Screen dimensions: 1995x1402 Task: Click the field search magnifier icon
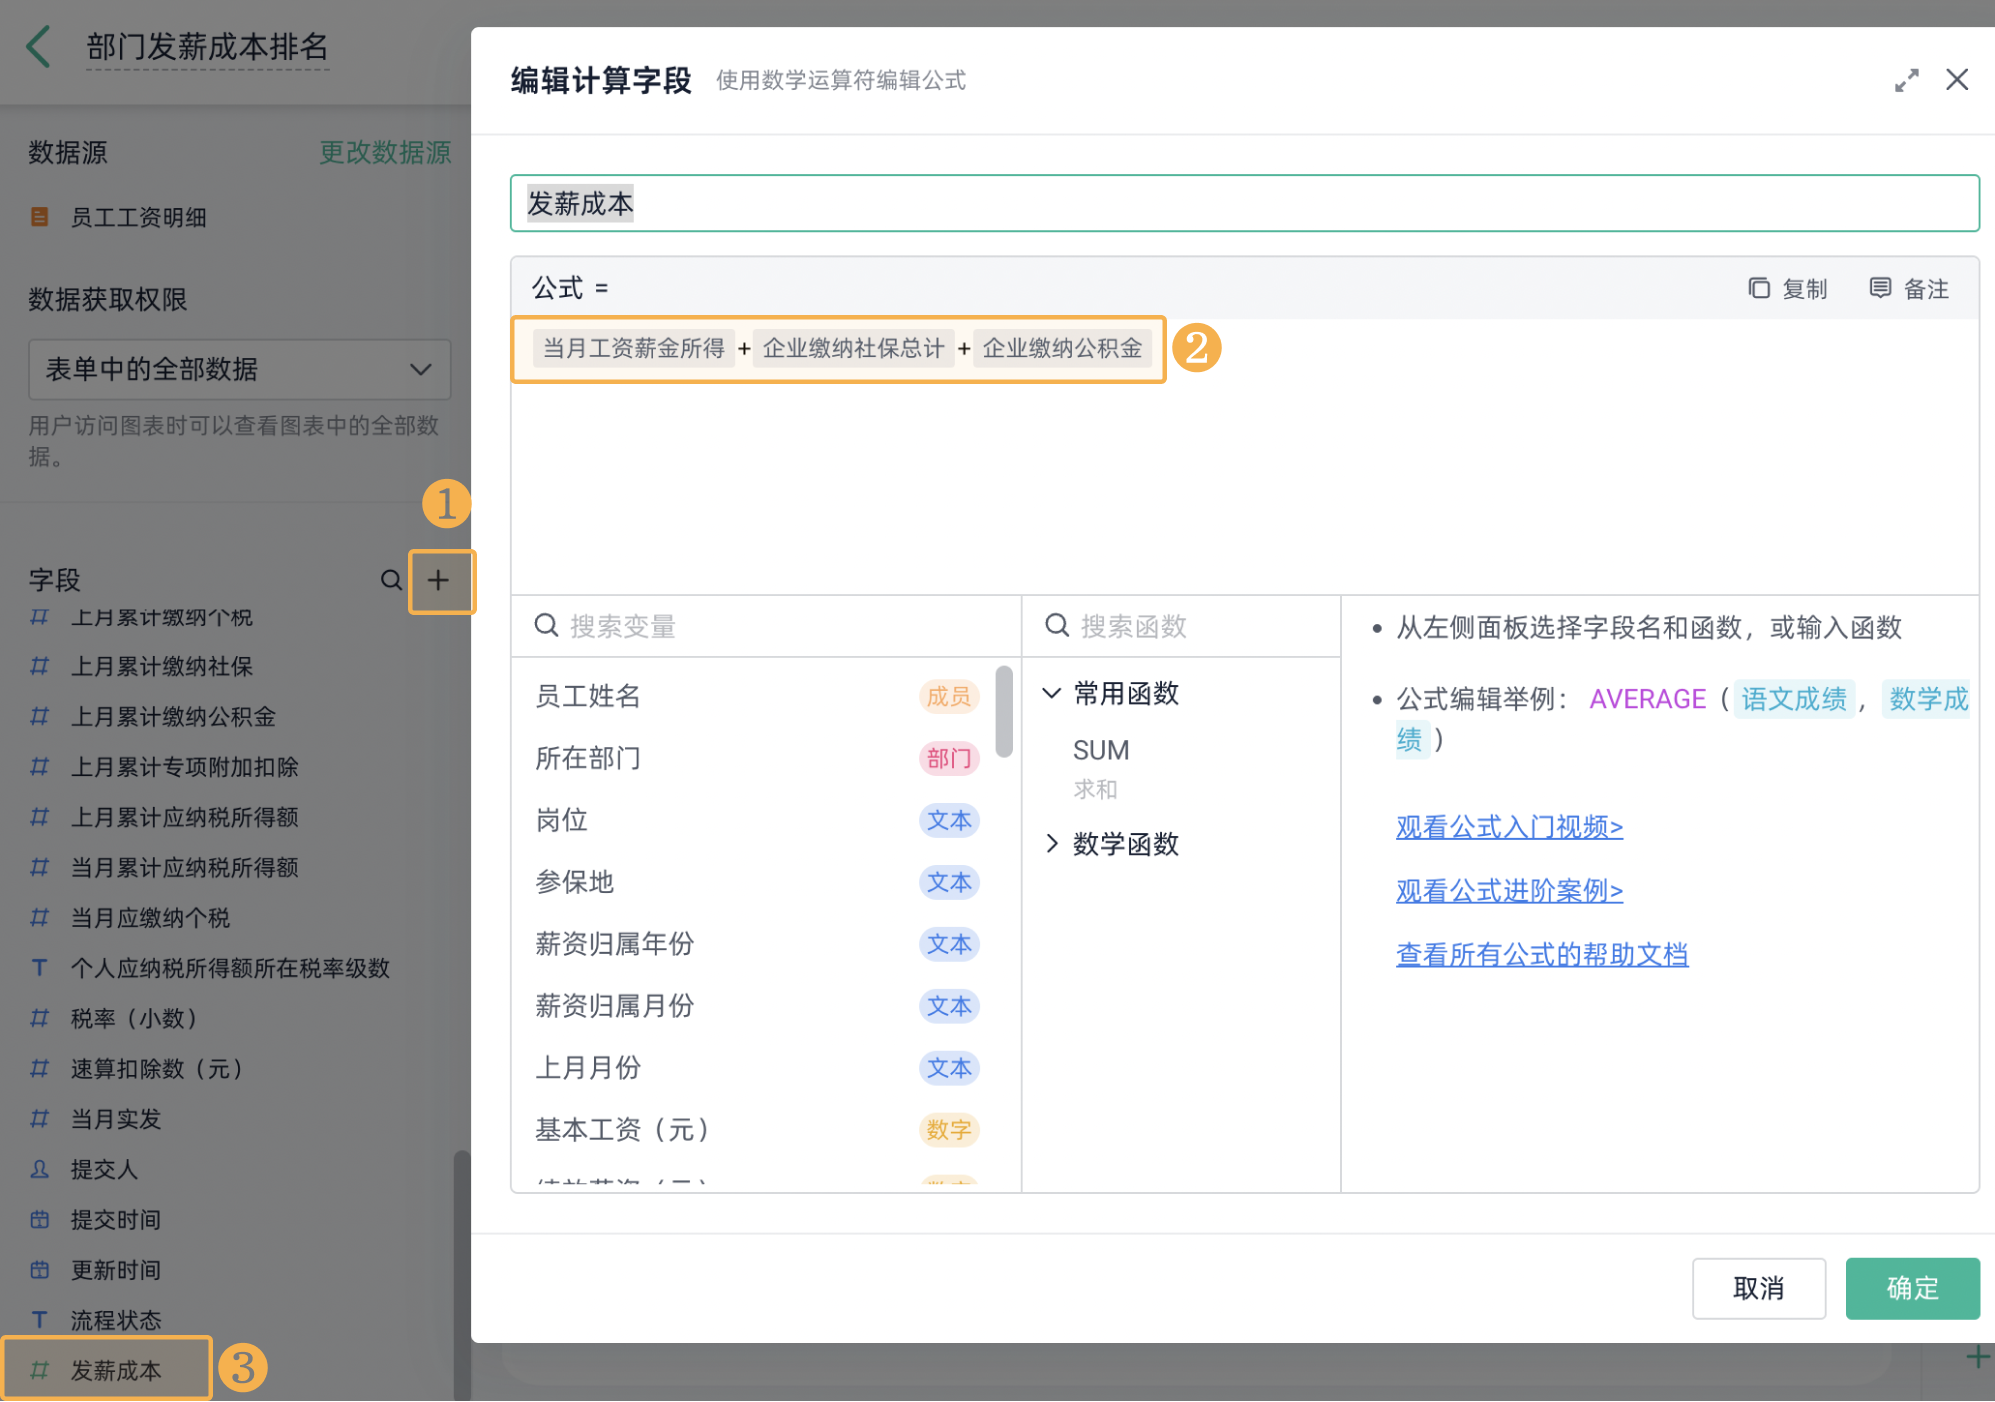(391, 580)
